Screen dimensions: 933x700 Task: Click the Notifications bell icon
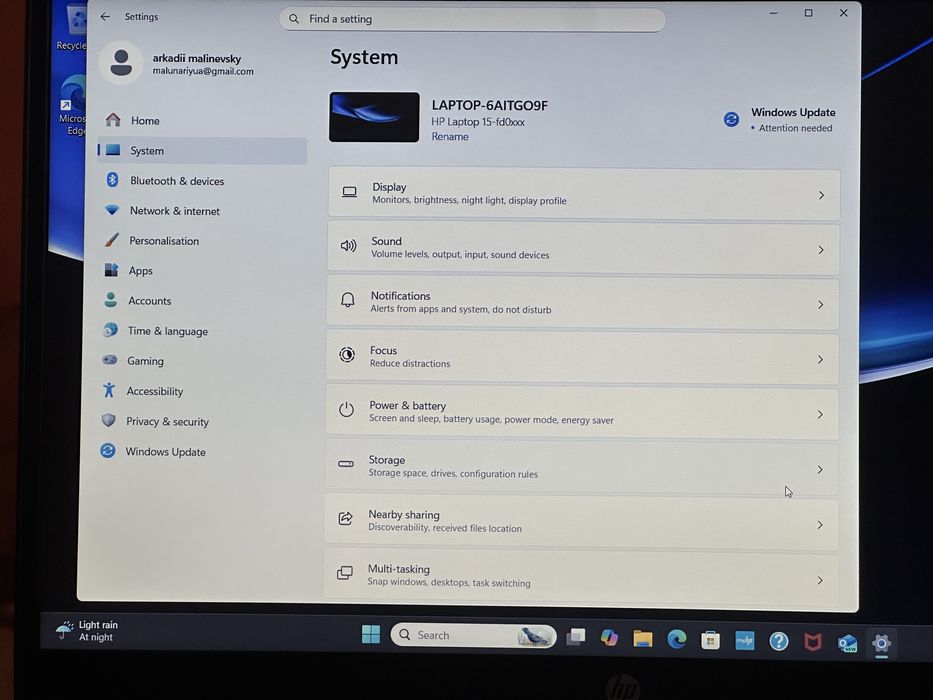pos(347,299)
